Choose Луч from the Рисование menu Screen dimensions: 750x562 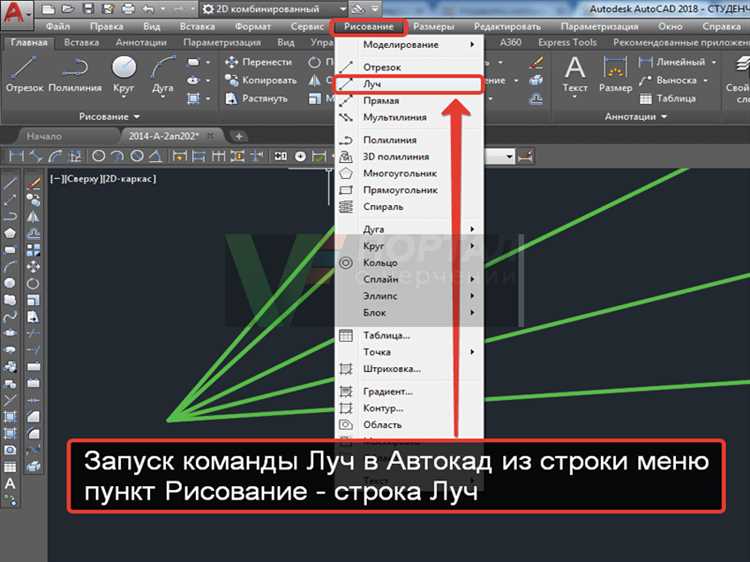pos(408,84)
